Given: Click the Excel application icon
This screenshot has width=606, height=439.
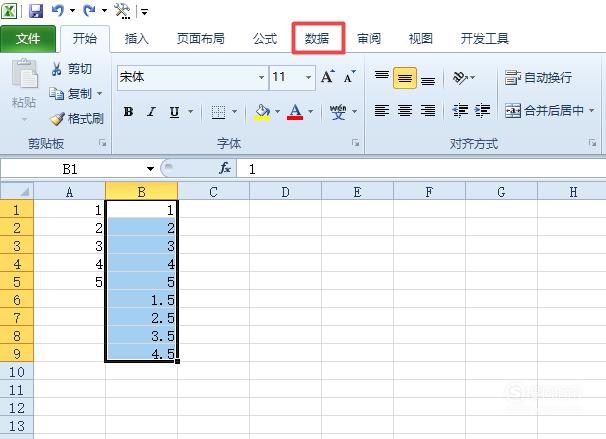Looking at the screenshot, I should [x=9, y=11].
